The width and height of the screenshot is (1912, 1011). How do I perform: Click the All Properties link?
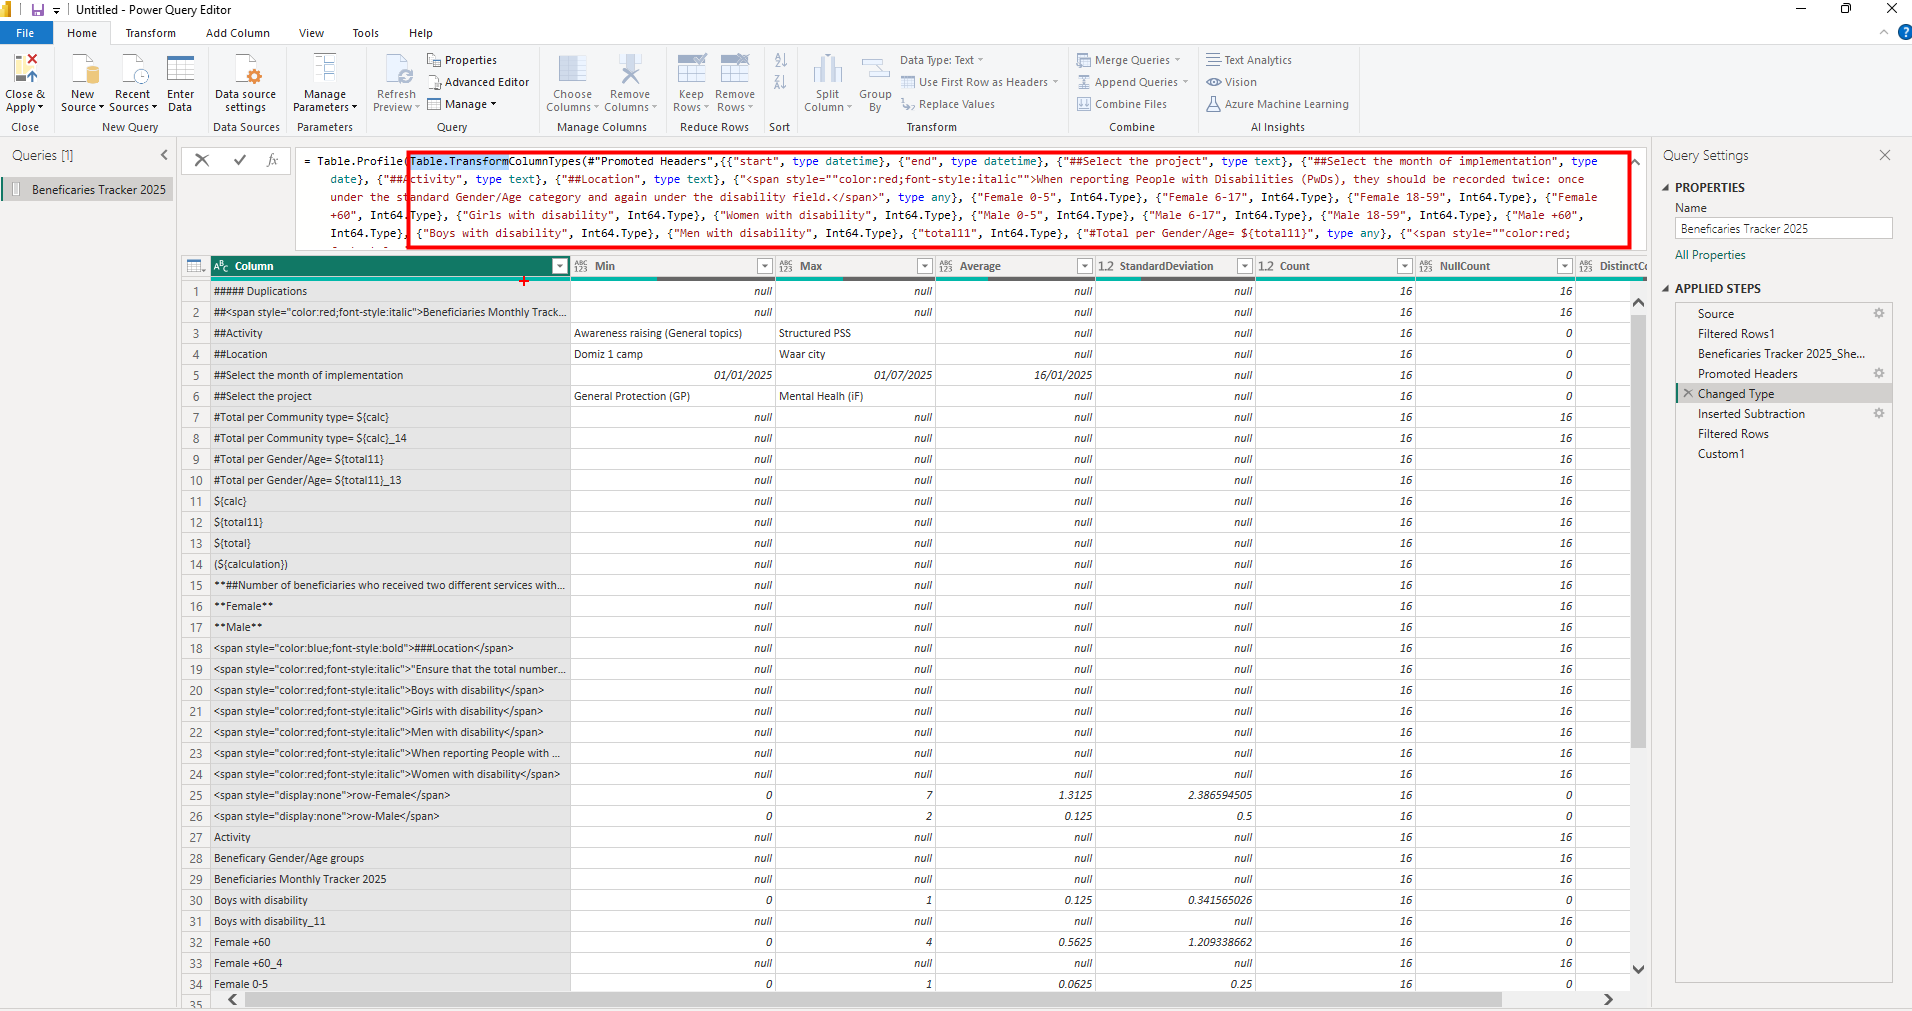(x=1710, y=255)
